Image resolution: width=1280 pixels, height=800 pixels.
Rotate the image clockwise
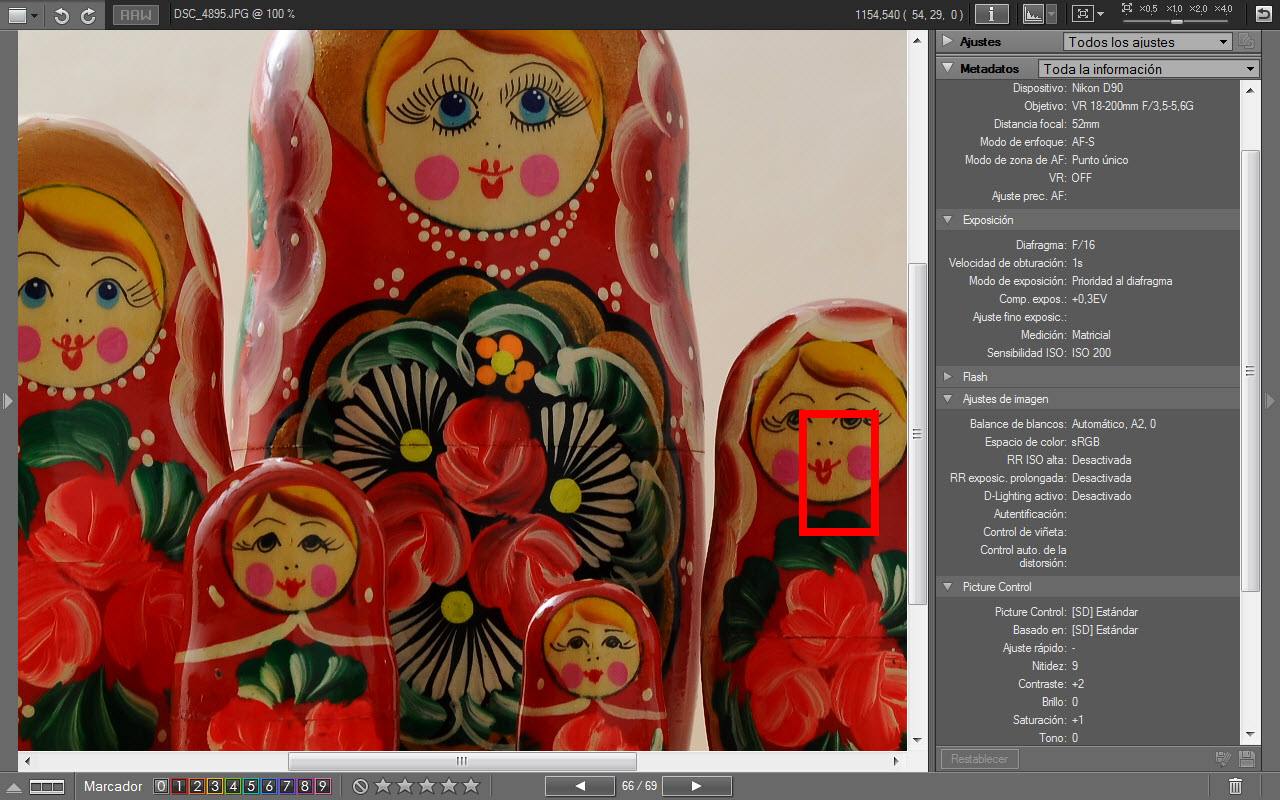88,15
